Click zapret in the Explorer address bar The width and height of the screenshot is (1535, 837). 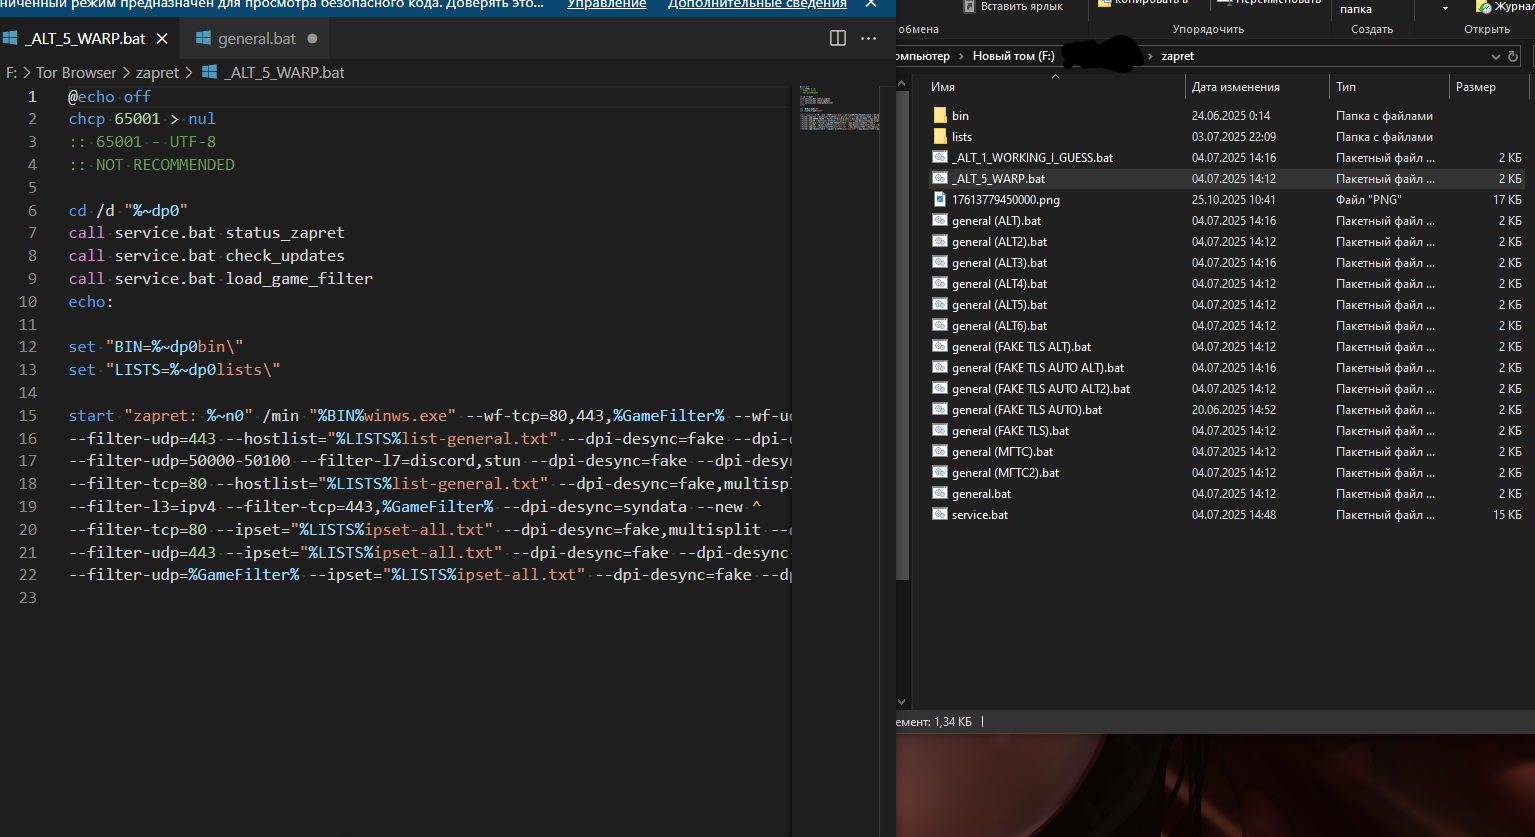[x=1178, y=56]
